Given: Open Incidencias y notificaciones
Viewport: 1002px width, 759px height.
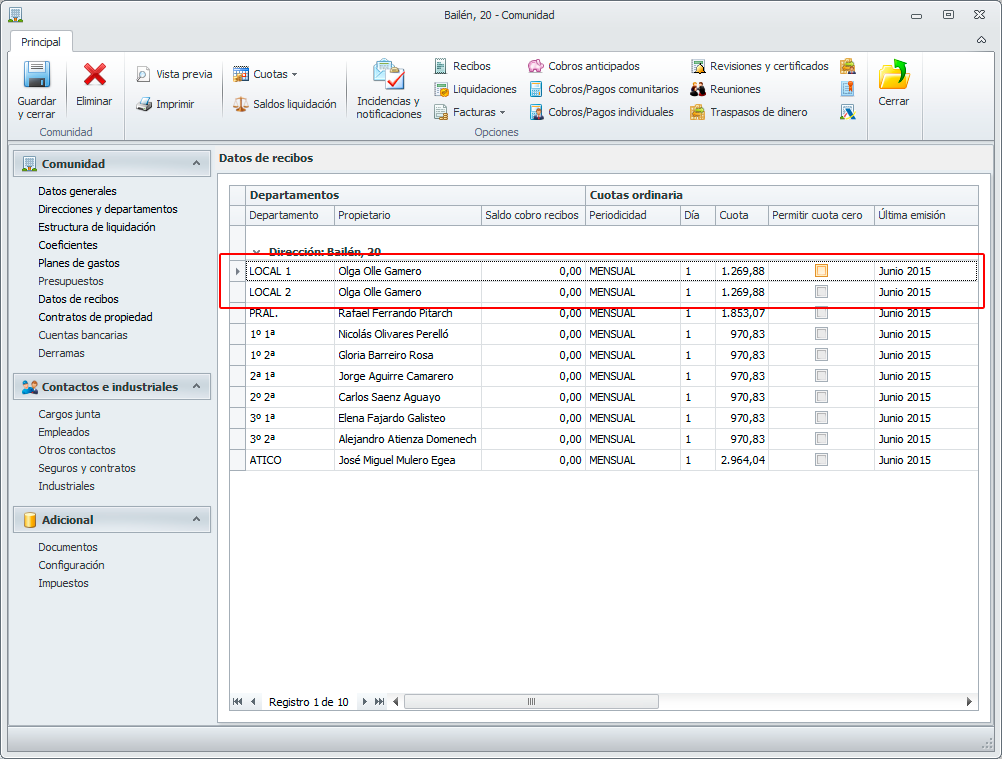Looking at the screenshot, I should point(388,76).
